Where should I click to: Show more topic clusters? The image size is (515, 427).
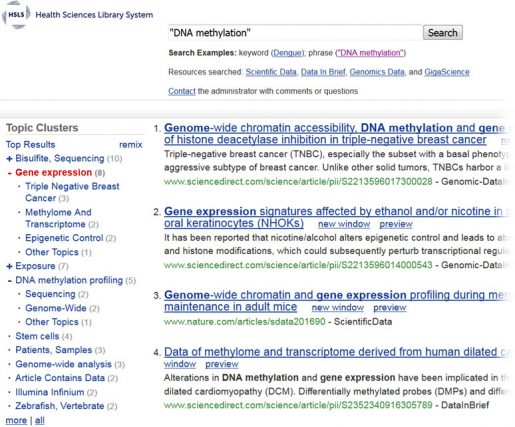(16, 421)
